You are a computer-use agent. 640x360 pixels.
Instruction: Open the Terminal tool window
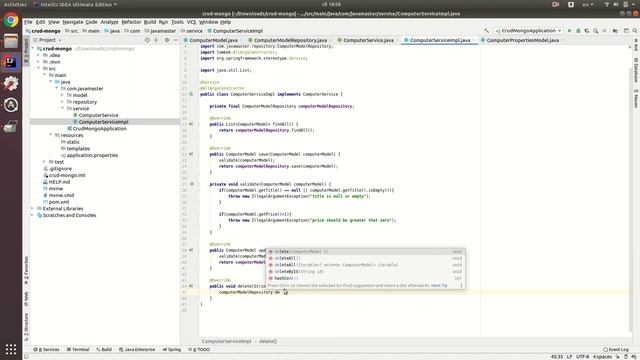tap(78, 349)
